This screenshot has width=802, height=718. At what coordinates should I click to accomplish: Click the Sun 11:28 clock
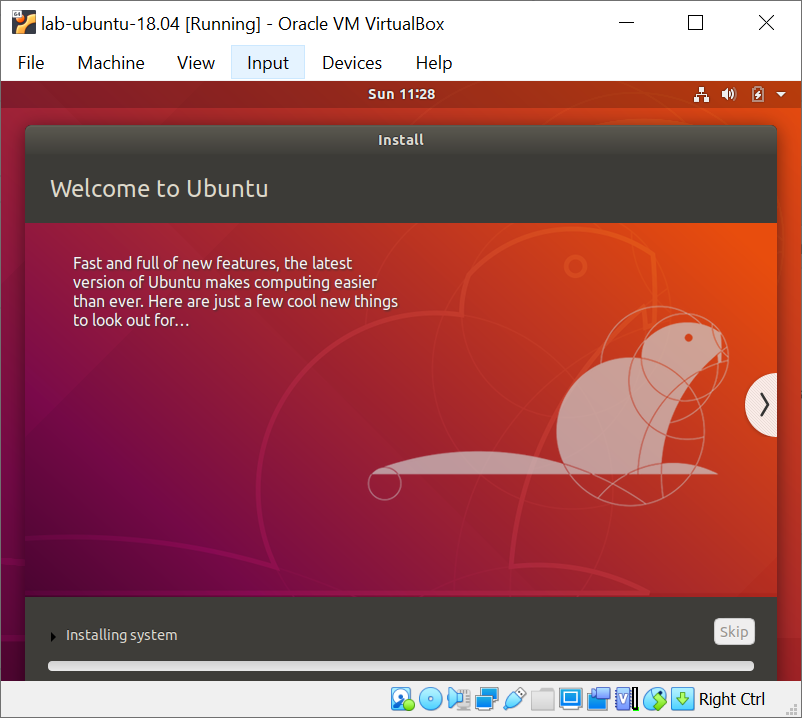coord(402,94)
